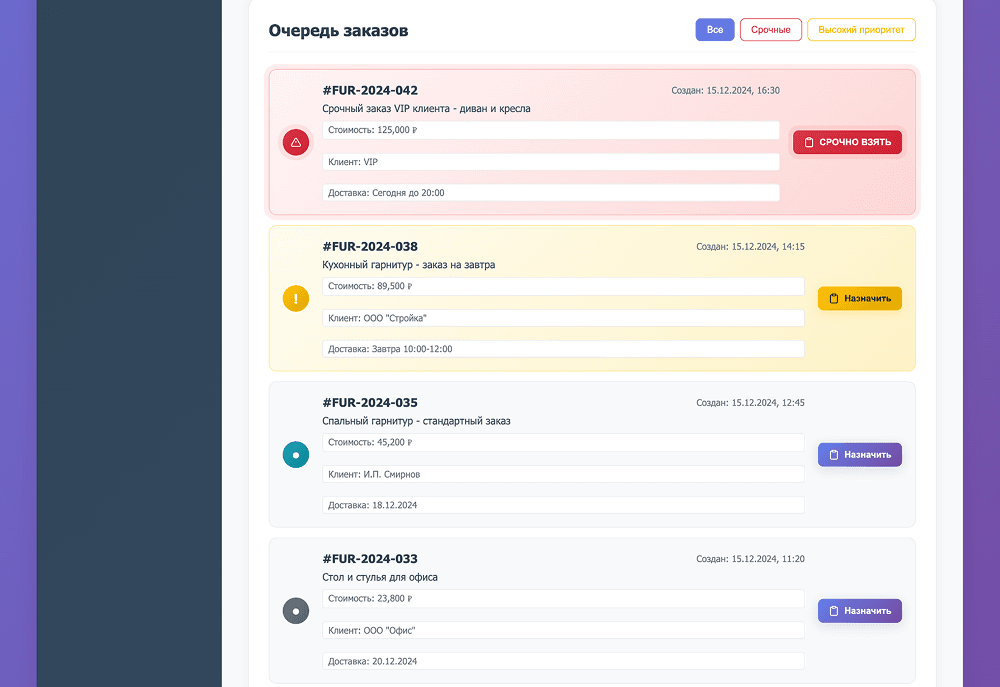
Task: Click clipboard icon on Назначить for FUR-2024-035
Action: pos(833,455)
